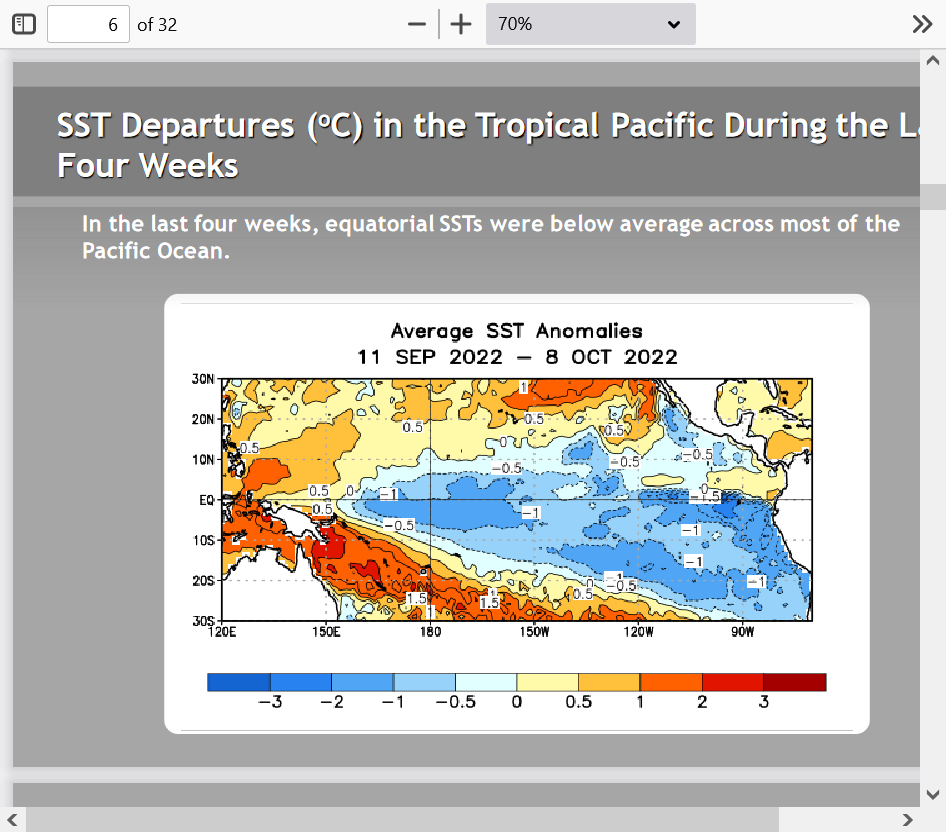Click the darkest blue legend swatch below -3

point(239,682)
